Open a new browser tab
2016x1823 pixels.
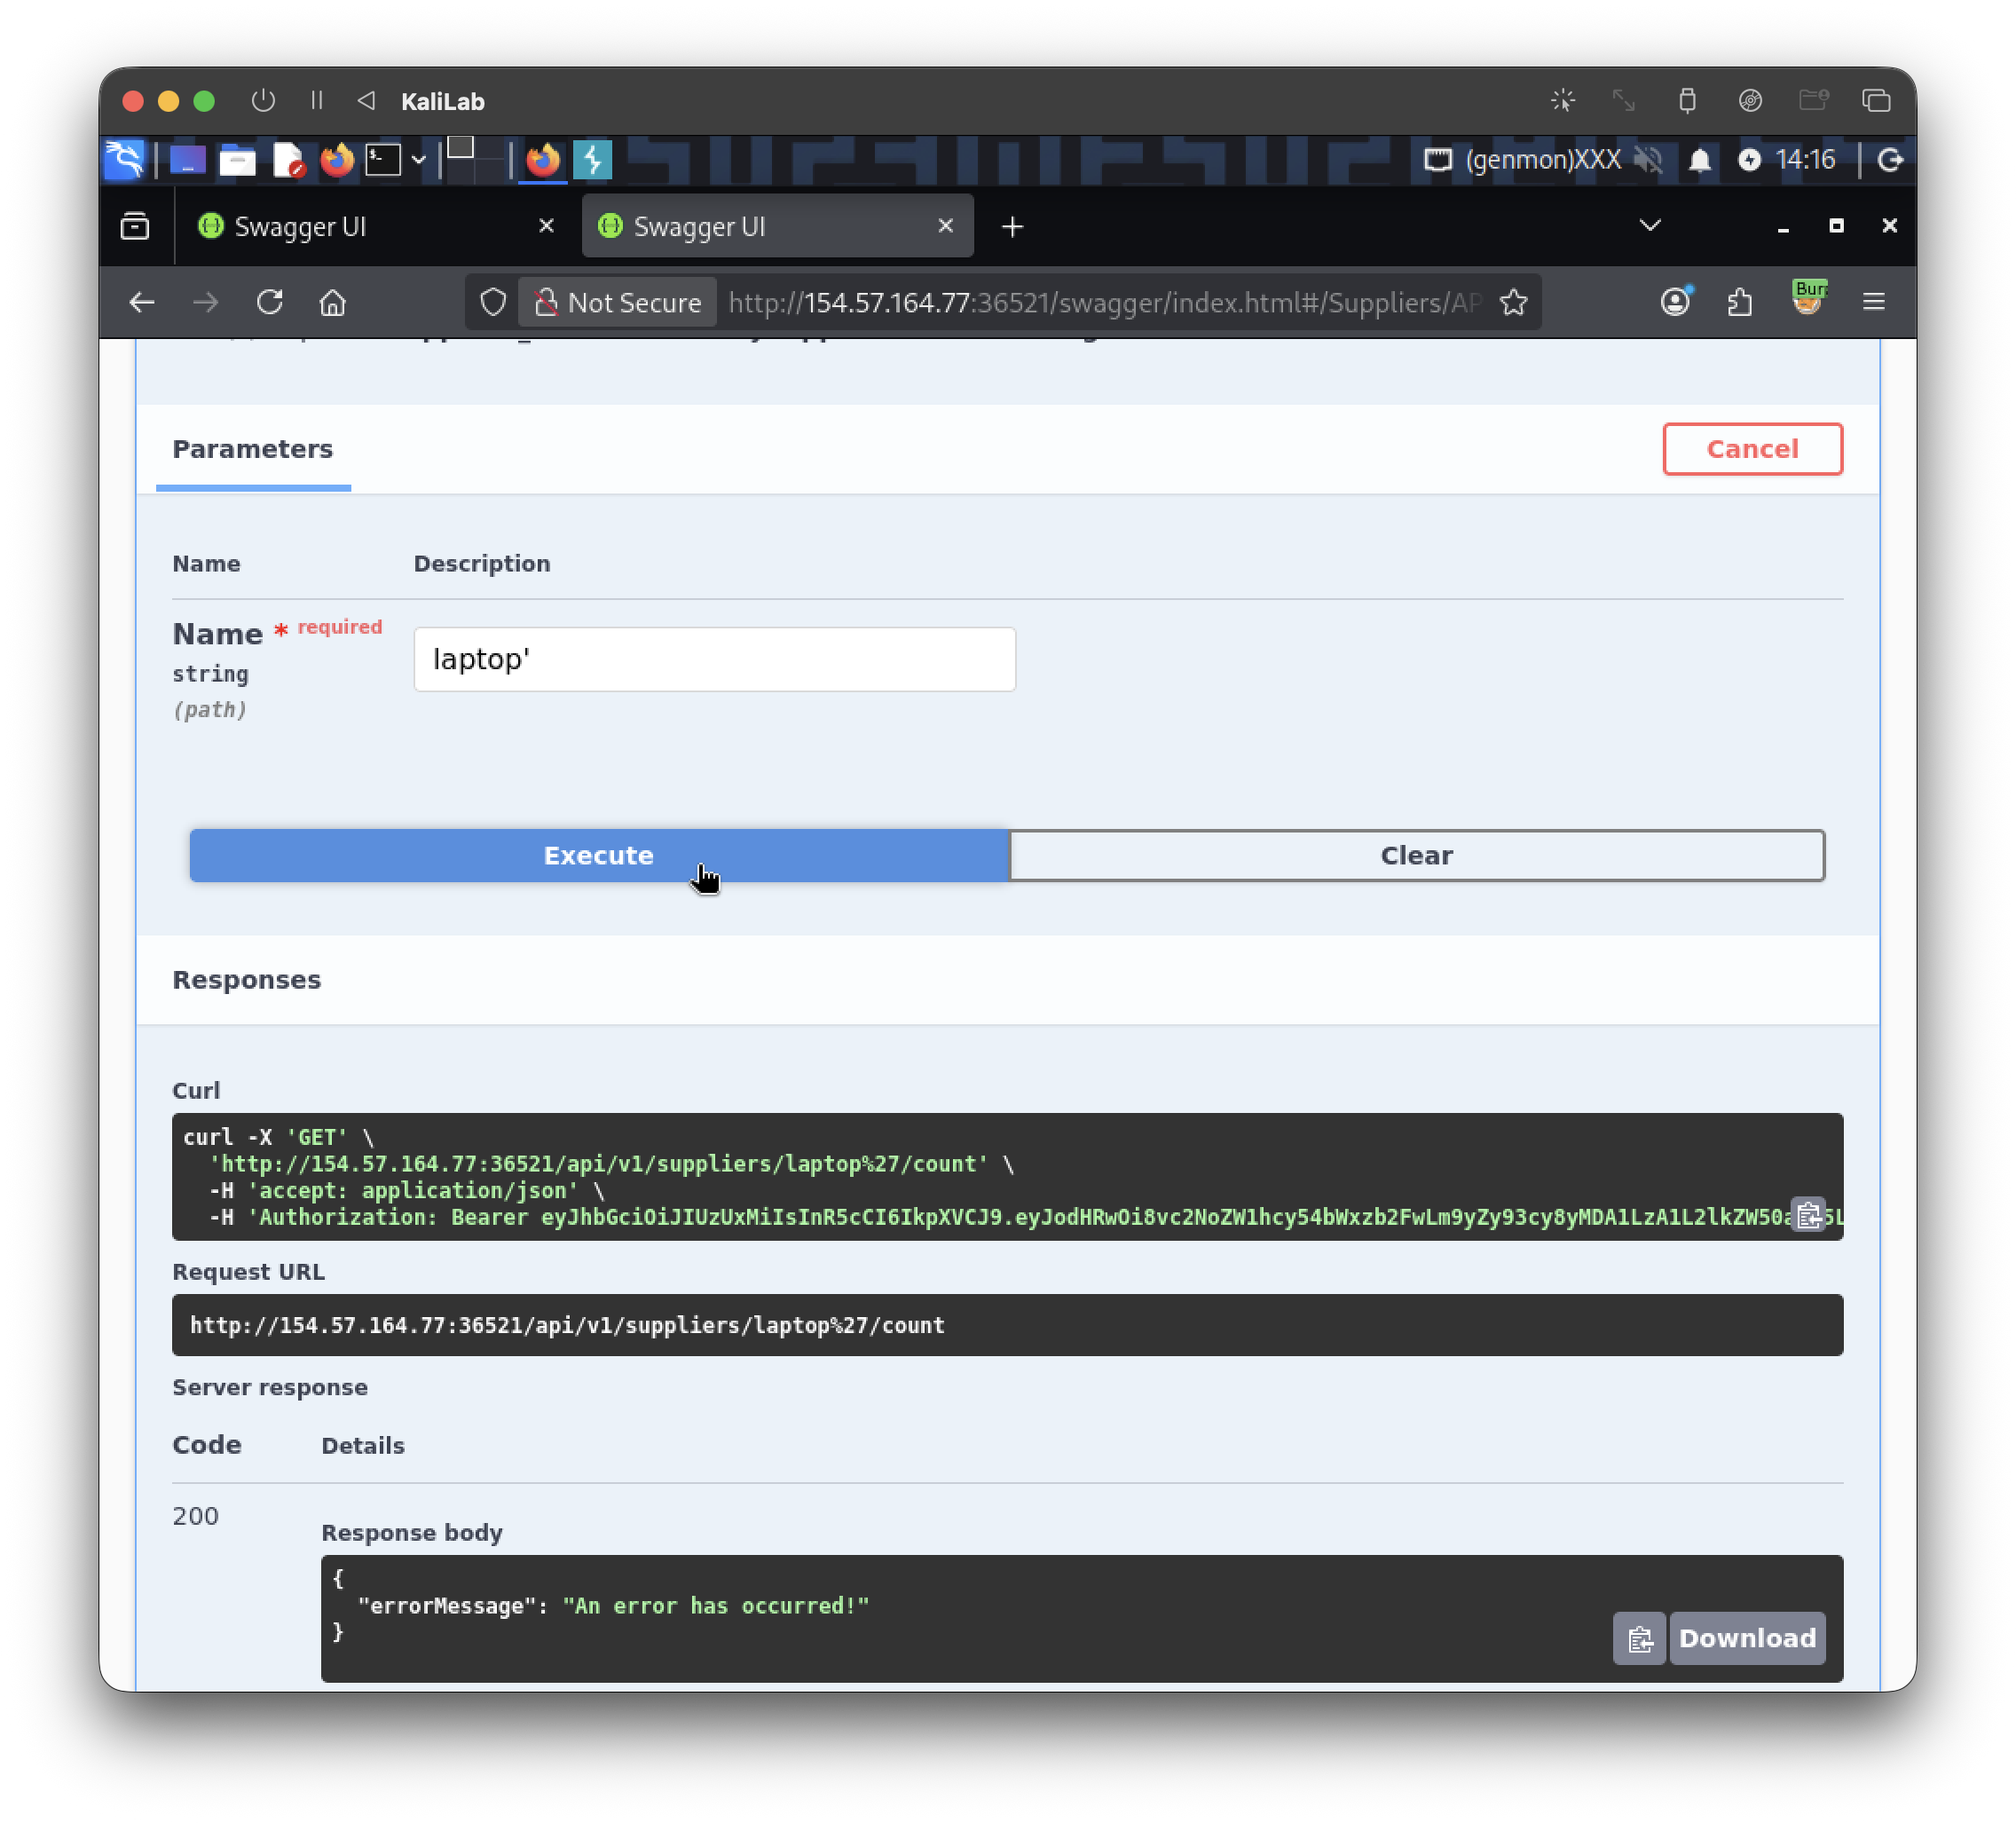(x=1012, y=227)
